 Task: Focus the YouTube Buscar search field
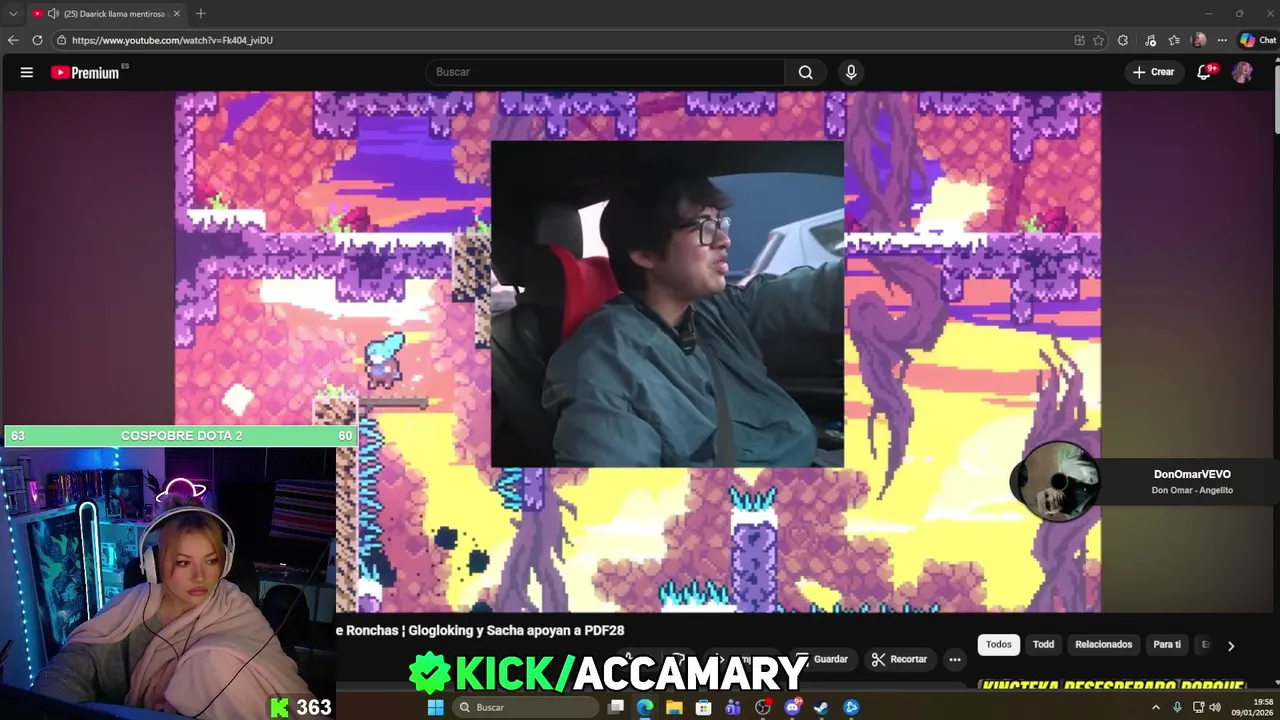click(x=606, y=72)
